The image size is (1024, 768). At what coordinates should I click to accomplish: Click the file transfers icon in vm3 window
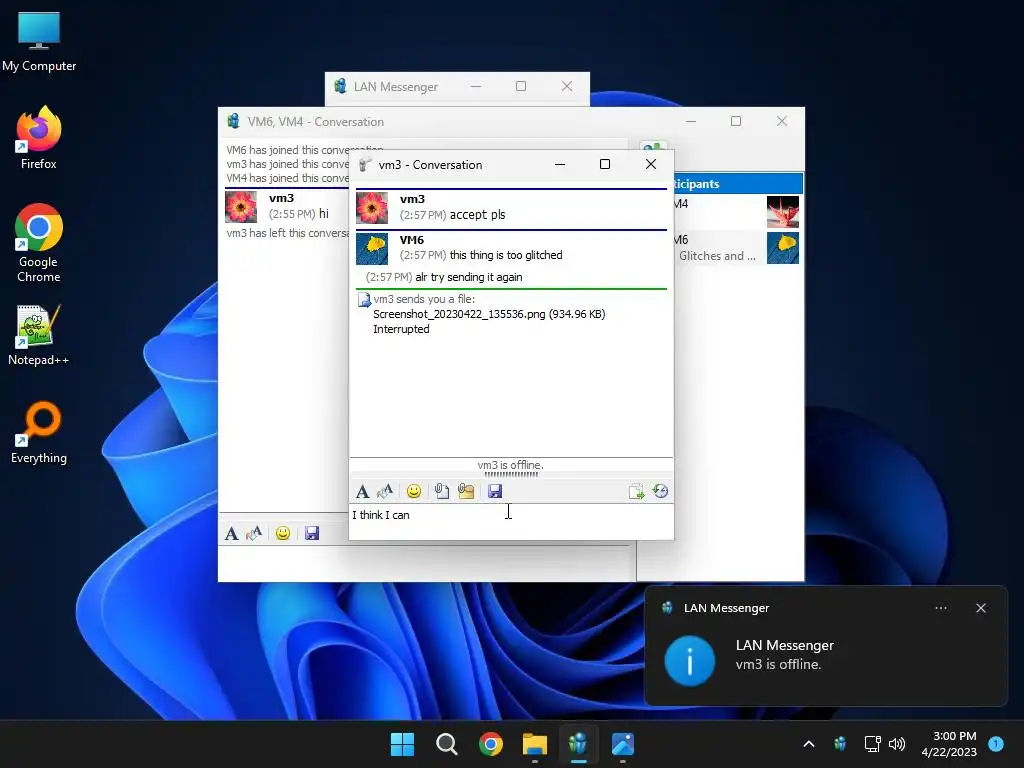click(636, 491)
